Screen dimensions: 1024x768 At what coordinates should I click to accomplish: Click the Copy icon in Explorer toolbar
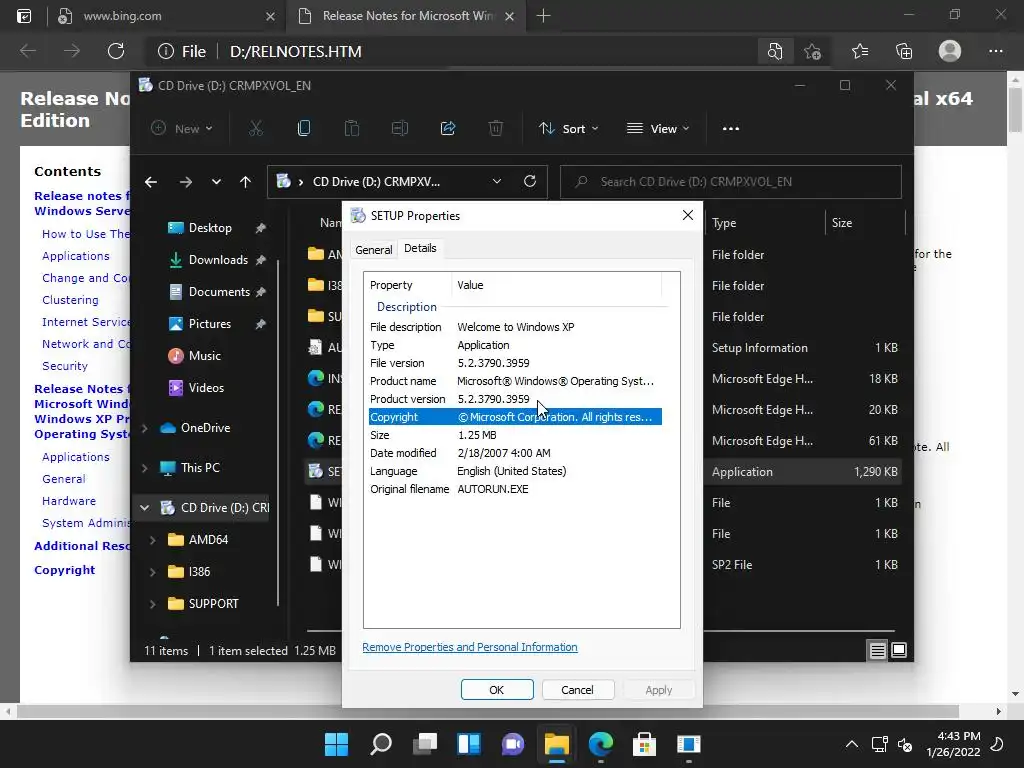(304, 129)
